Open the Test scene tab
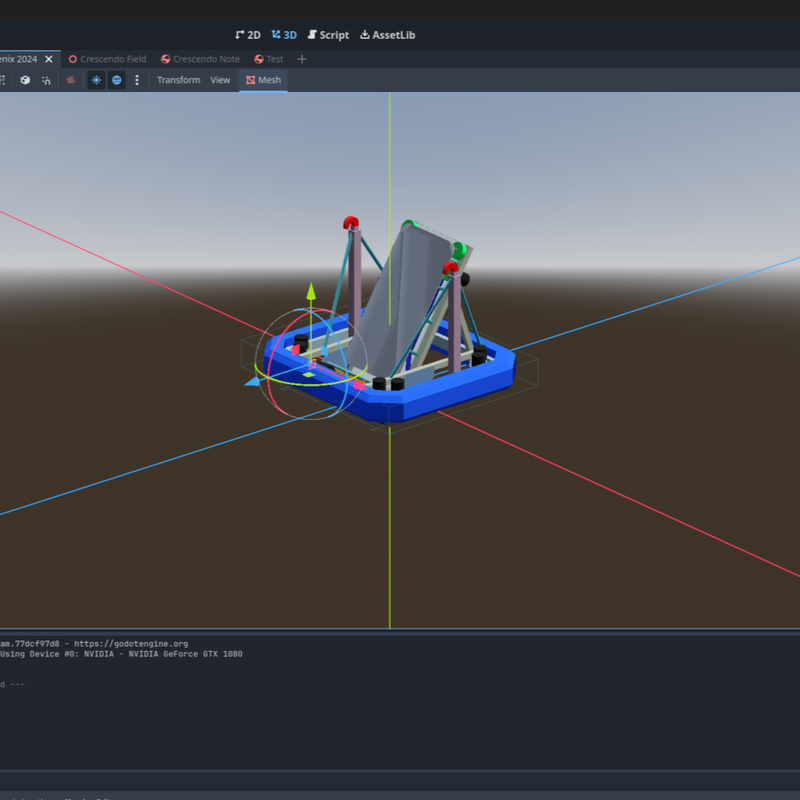The height and width of the screenshot is (800, 800). [268, 59]
